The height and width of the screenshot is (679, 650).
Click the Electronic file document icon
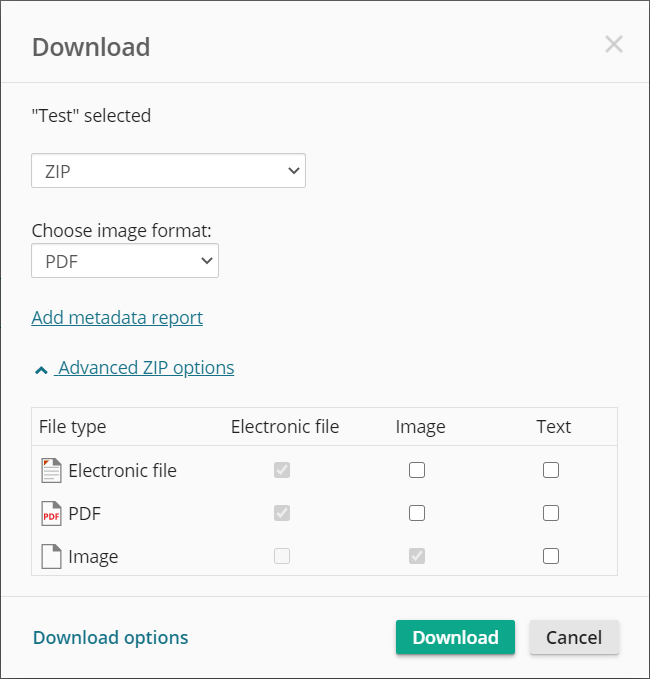click(51, 470)
